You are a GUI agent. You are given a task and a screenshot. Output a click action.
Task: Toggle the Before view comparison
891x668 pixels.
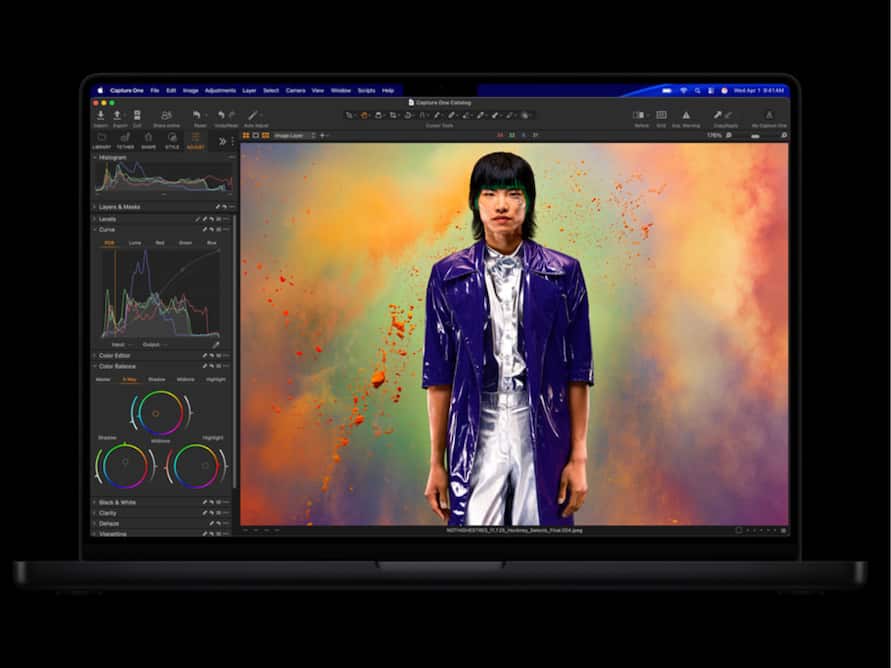[640, 115]
